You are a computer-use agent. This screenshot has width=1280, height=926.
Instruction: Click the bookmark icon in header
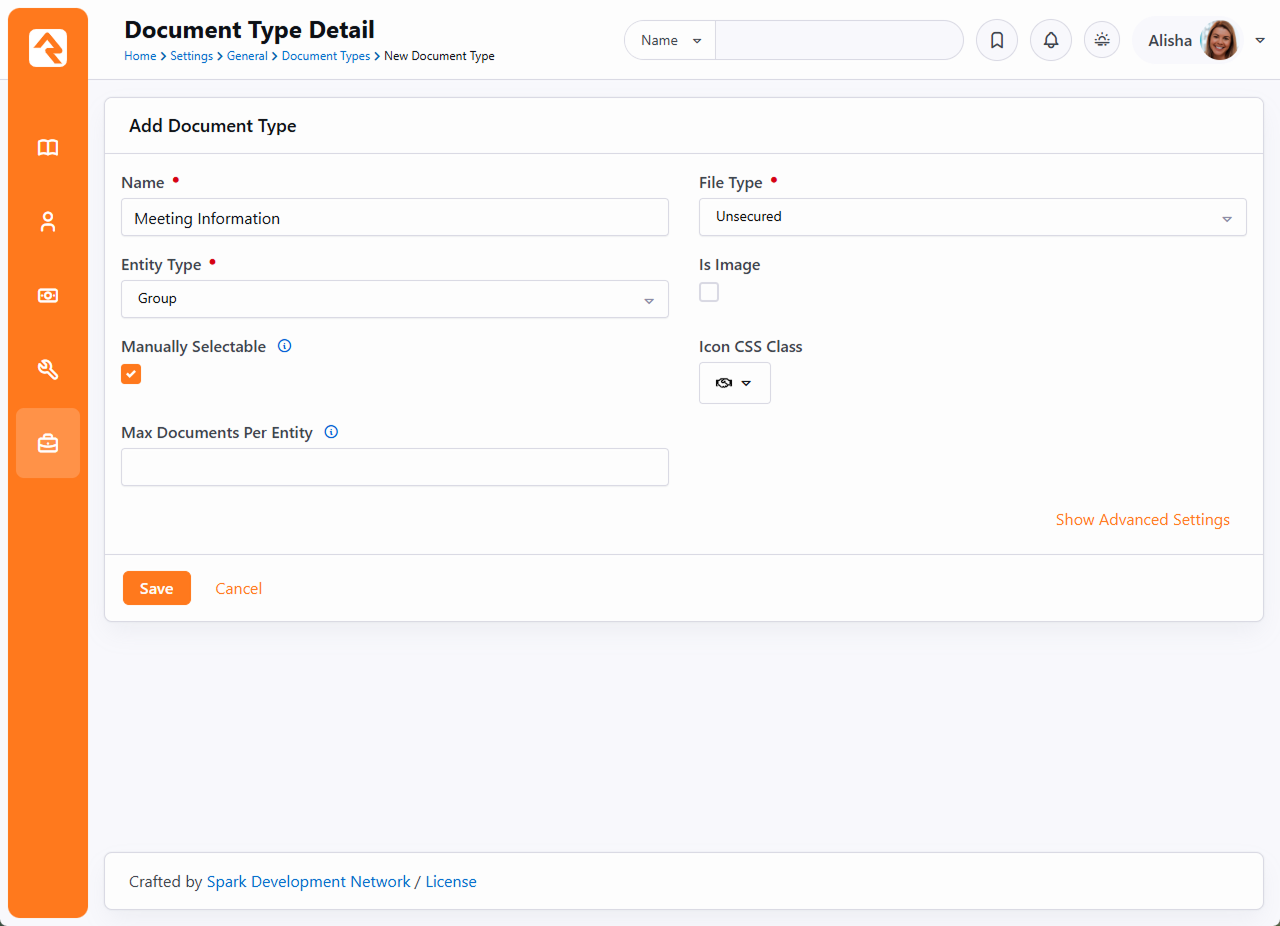[x=996, y=41]
